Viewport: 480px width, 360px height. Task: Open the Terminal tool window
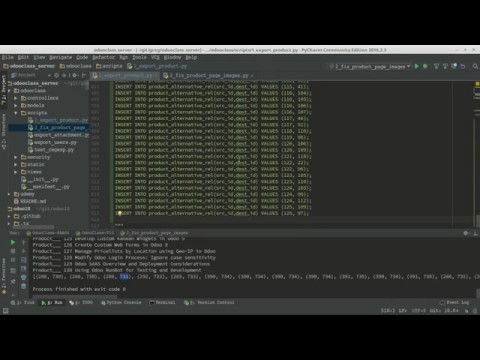pos(162,302)
